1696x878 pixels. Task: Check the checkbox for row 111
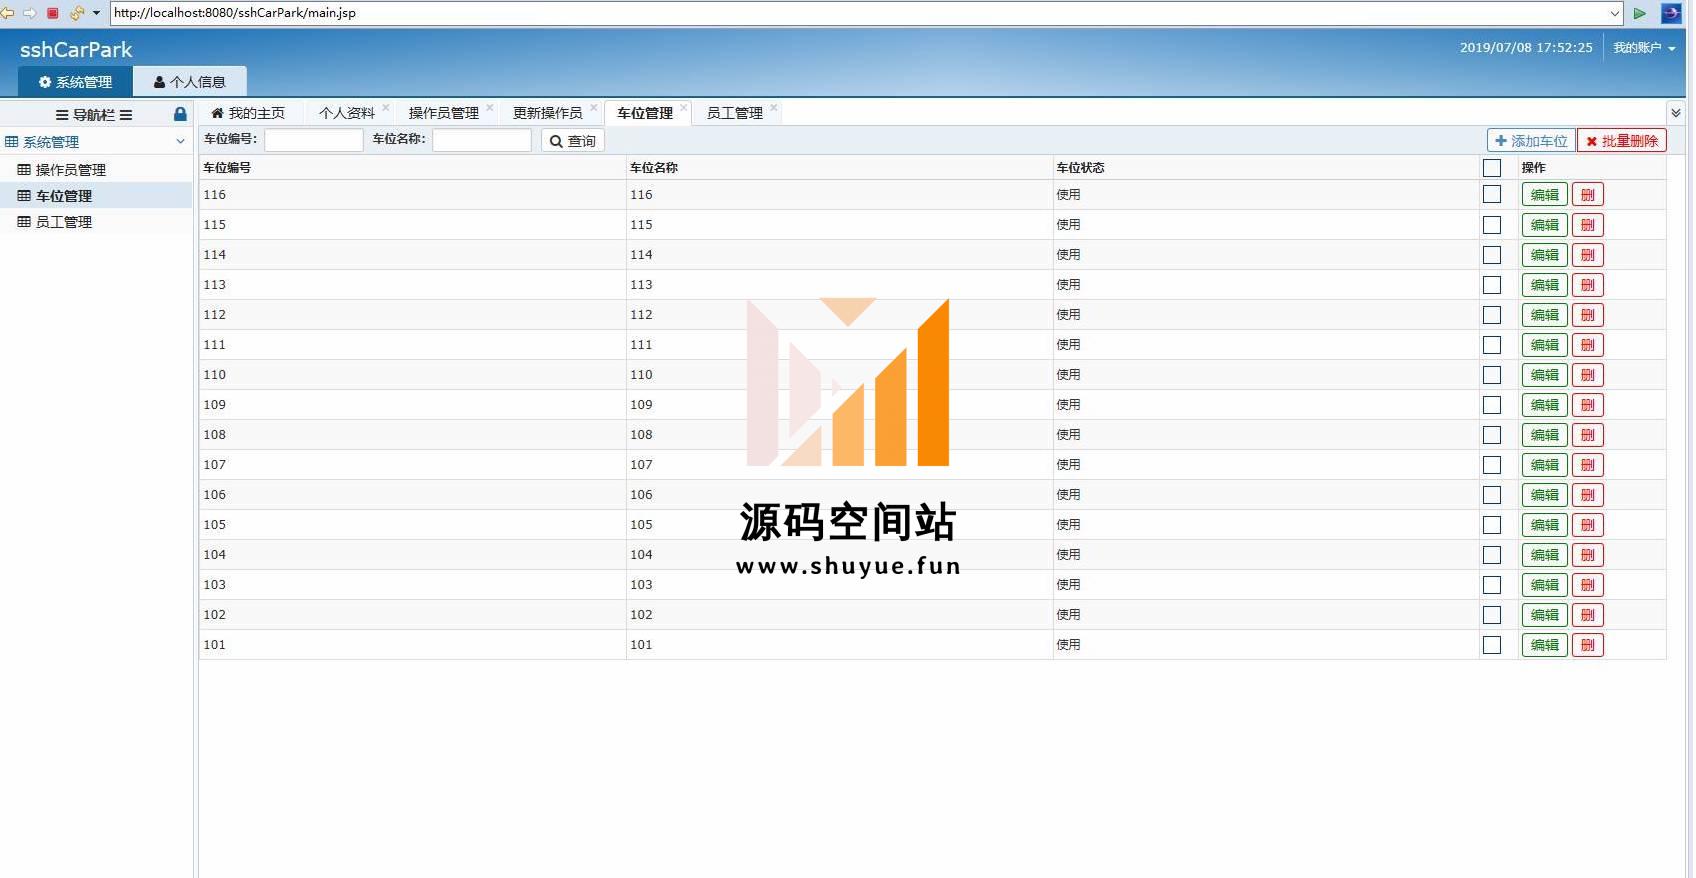pos(1492,345)
